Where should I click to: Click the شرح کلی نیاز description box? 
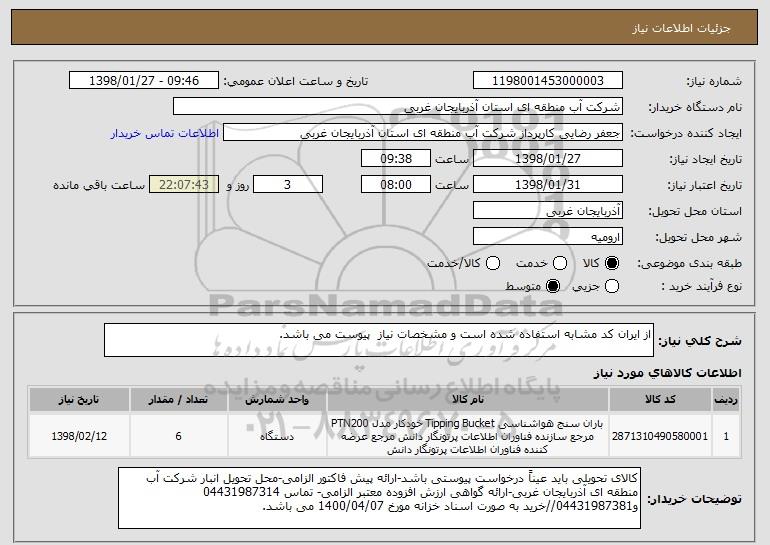(x=379, y=340)
